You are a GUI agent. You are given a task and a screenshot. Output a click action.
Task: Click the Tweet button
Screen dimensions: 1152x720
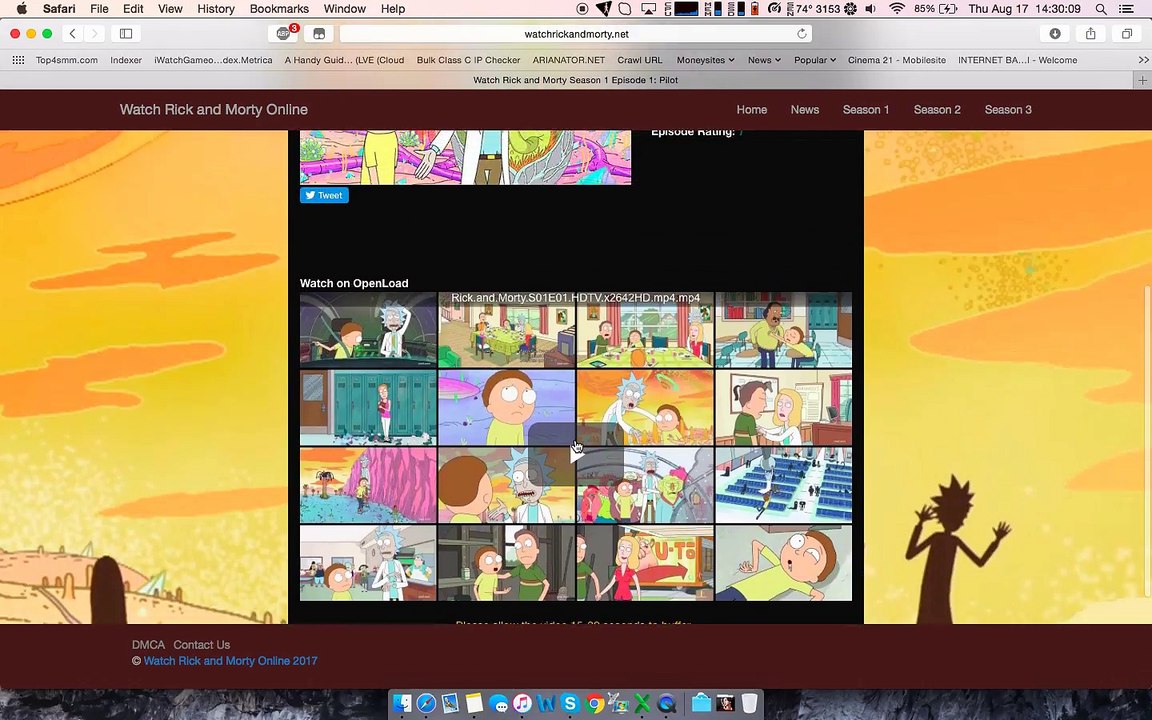[x=324, y=195]
